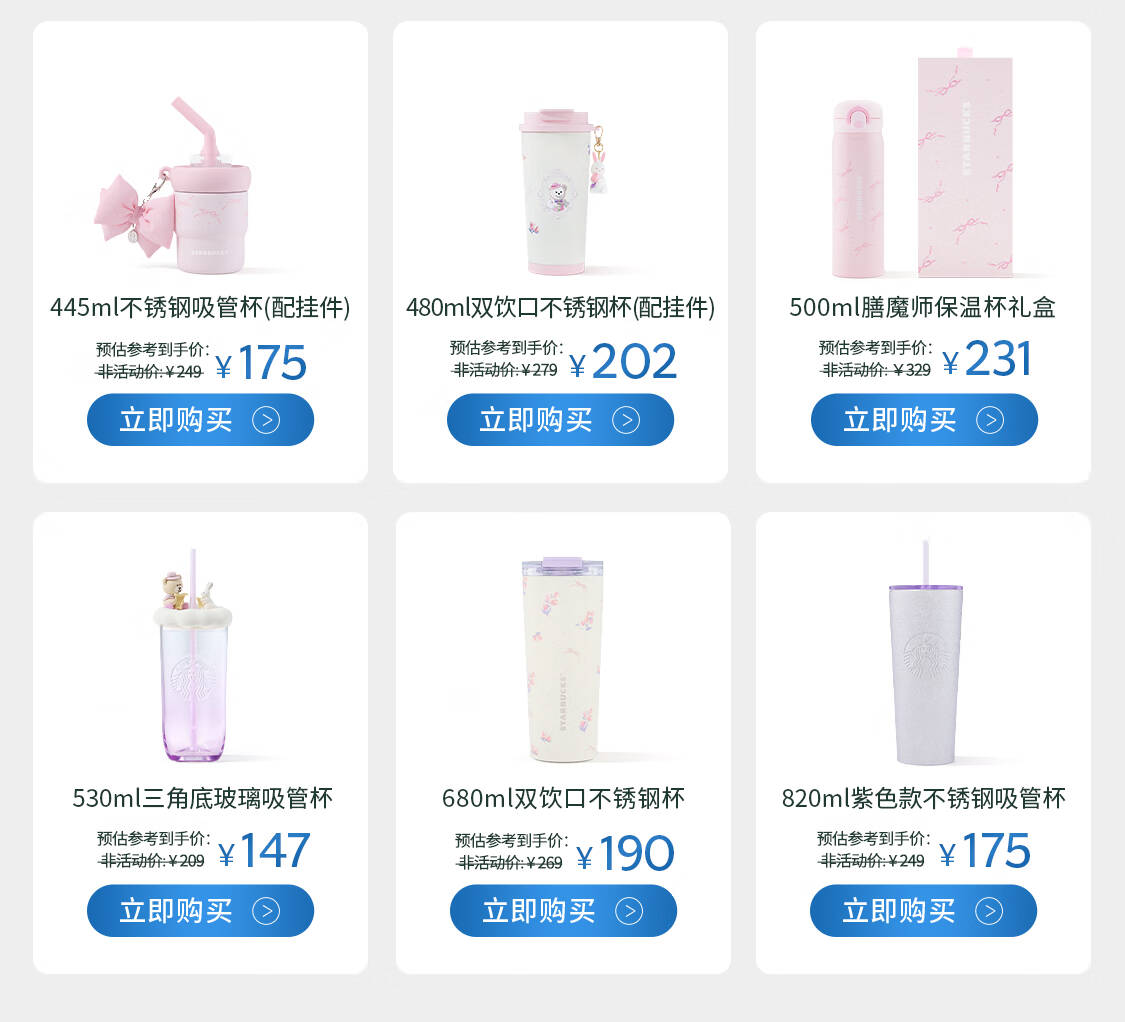Viewport: 1125px width, 1022px height.
Task: Click arrow icon on 445ml cup buy button
Action: [266, 420]
